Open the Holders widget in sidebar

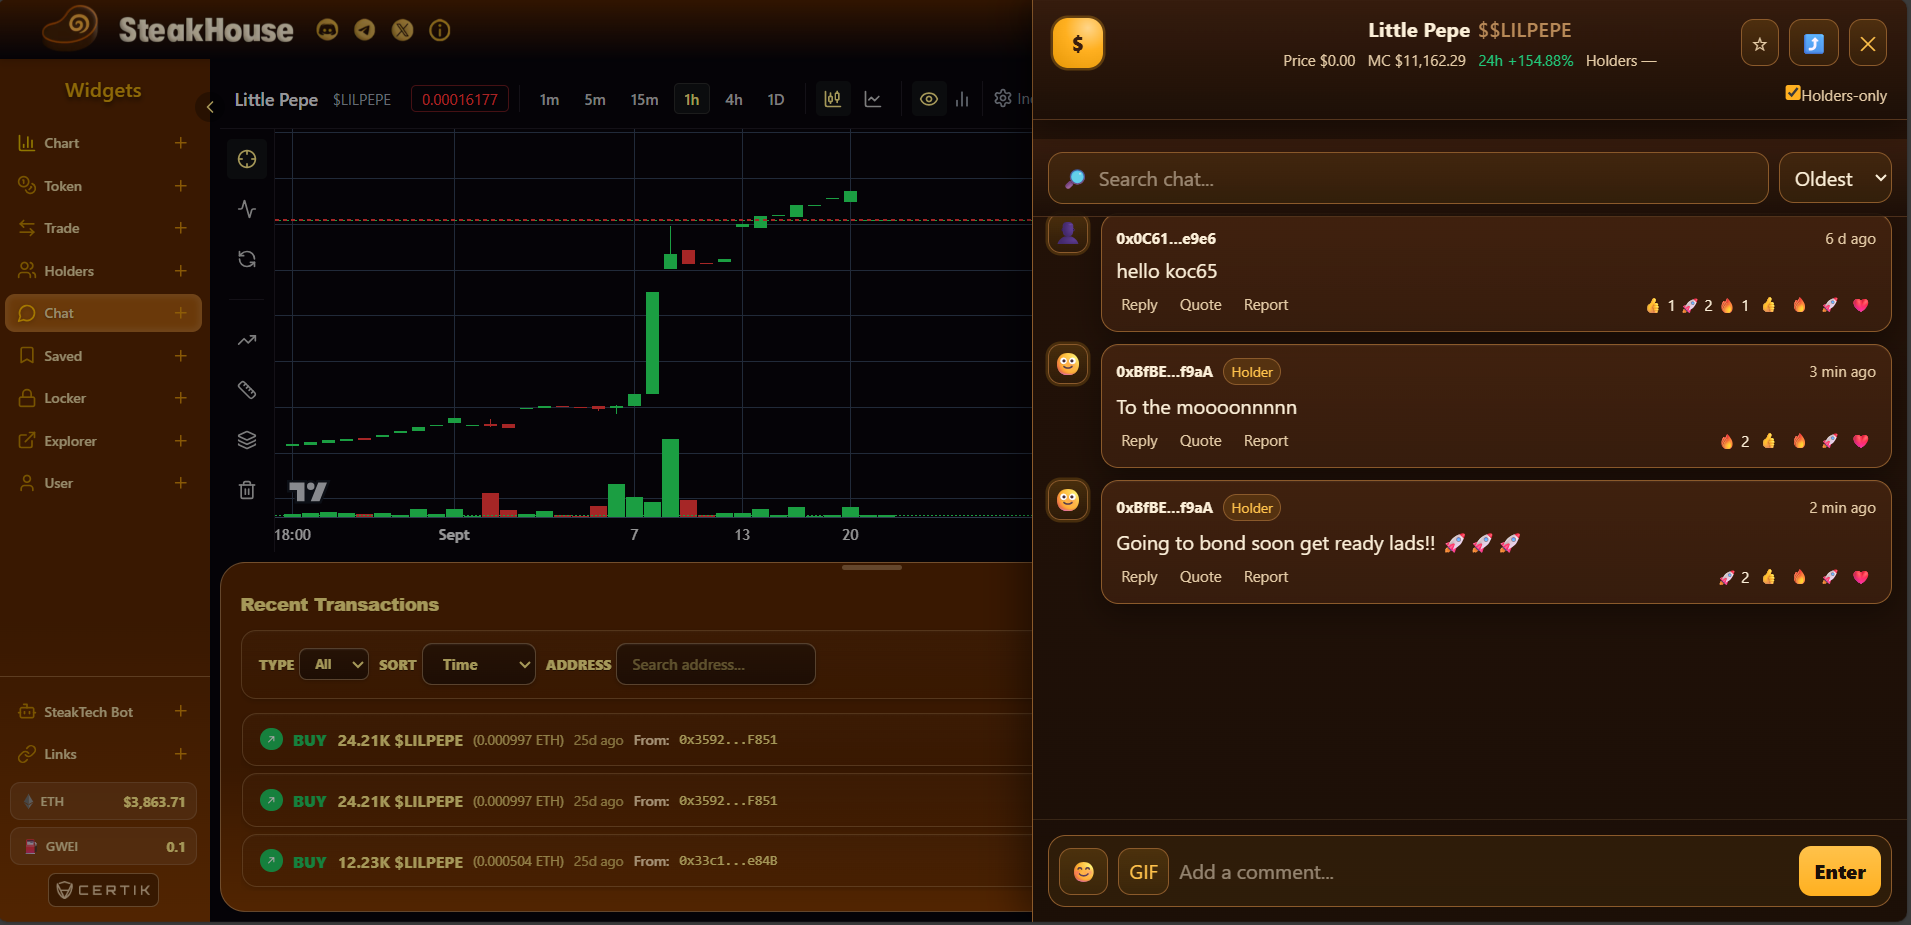(69, 271)
